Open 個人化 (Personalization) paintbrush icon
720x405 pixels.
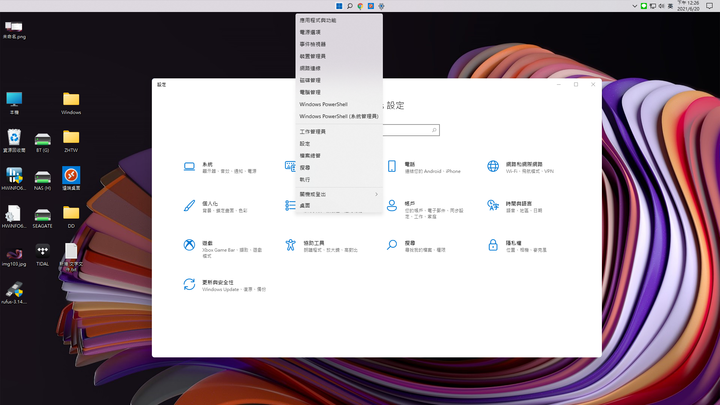click(x=189, y=205)
